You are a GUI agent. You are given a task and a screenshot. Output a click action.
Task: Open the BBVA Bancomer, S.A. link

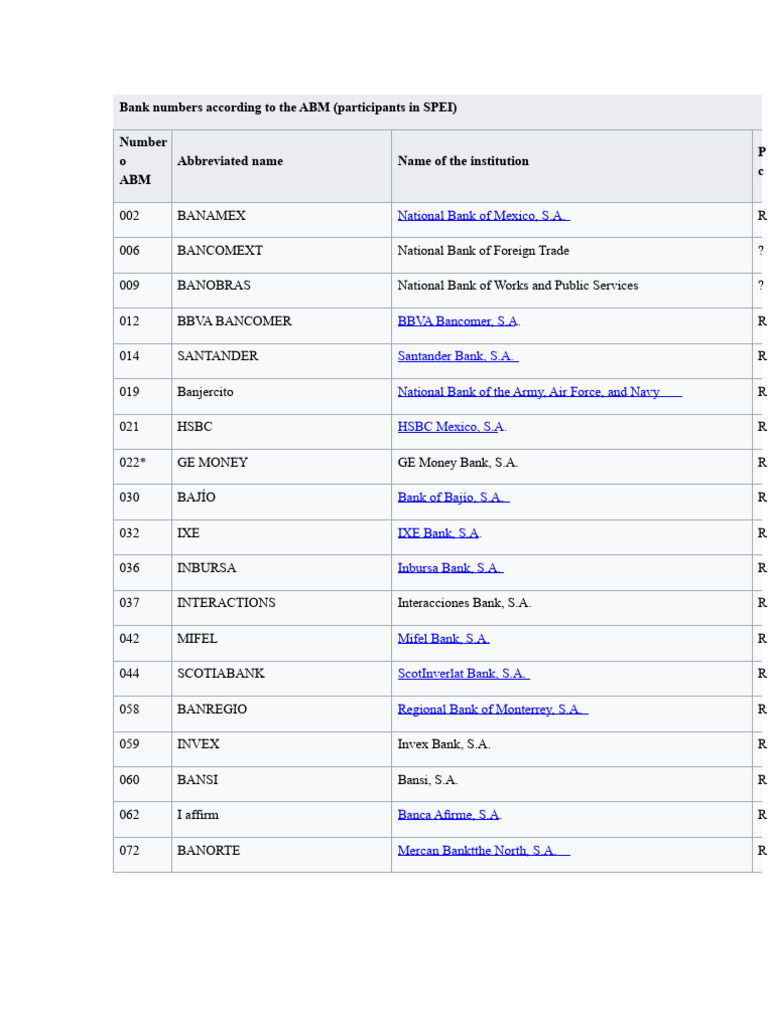point(458,321)
